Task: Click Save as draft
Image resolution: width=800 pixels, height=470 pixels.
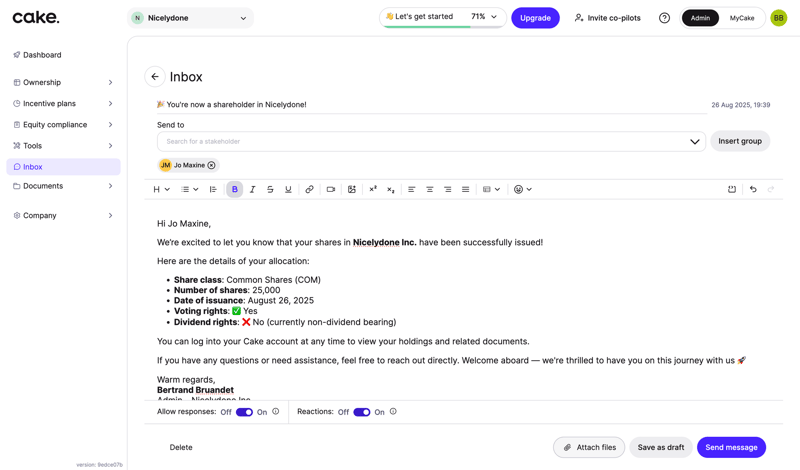Action: (x=660, y=447)
